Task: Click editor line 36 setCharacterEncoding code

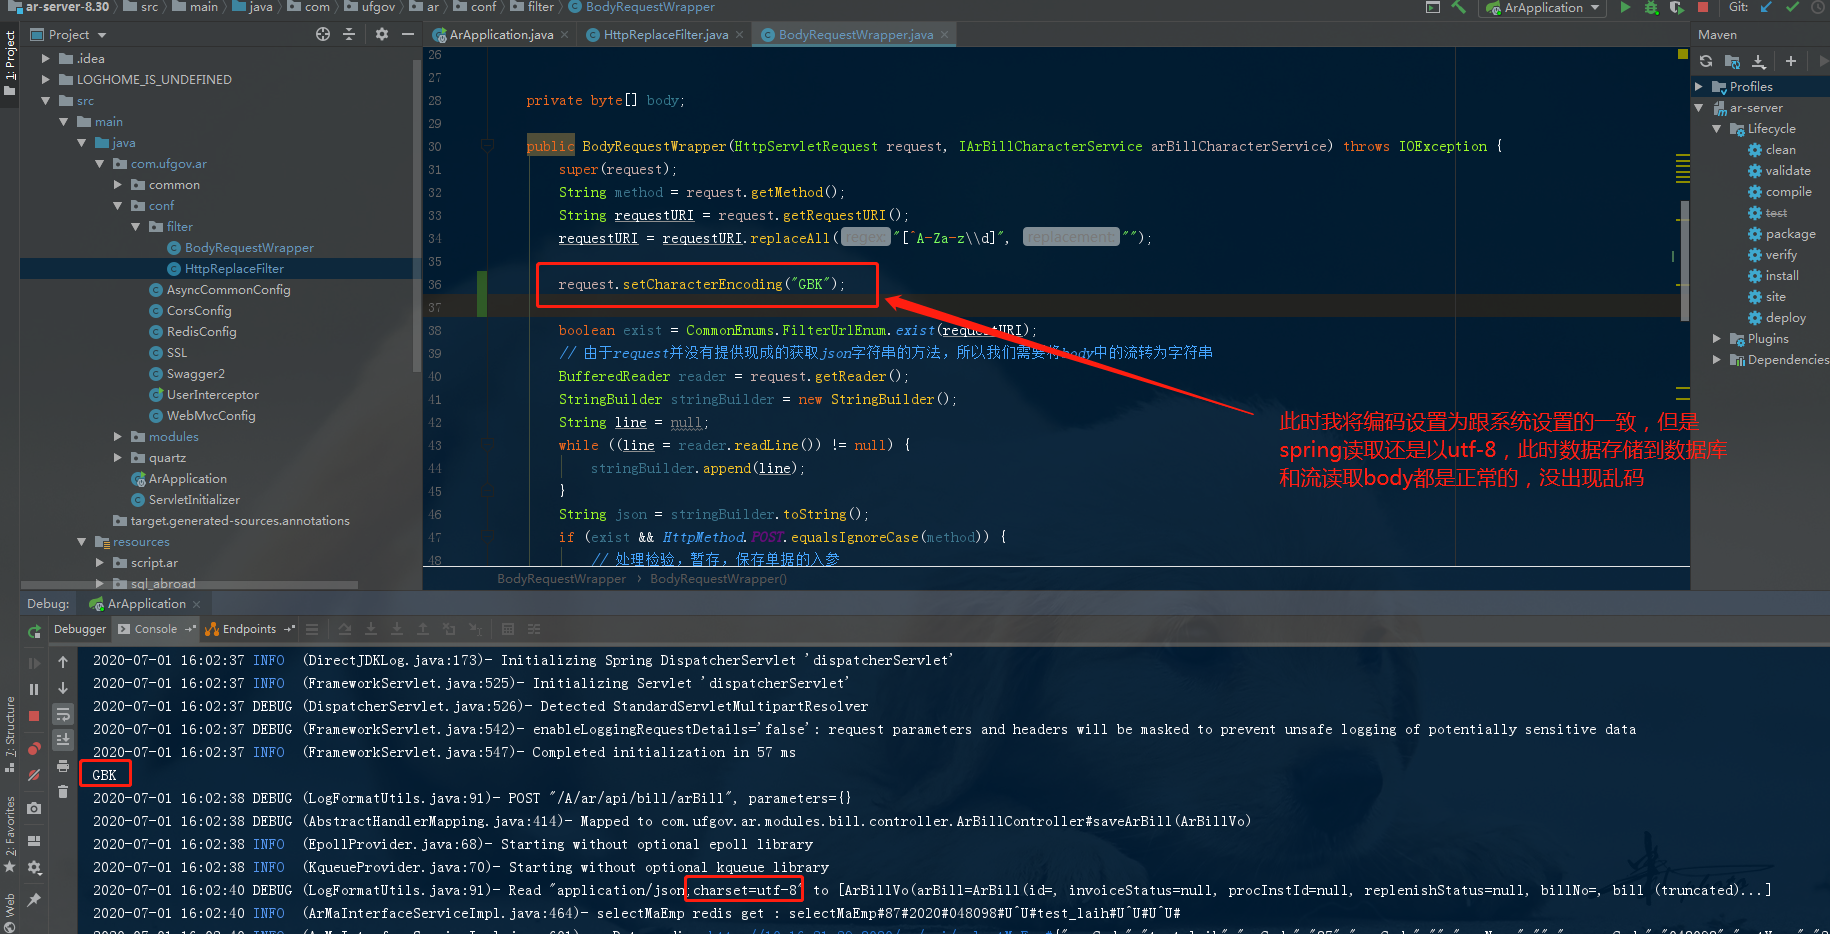Action: (x=701, y=285)
